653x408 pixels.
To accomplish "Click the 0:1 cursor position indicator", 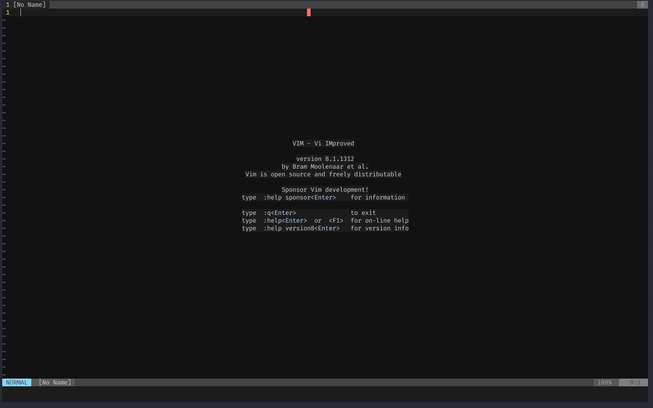I will 634,382.
